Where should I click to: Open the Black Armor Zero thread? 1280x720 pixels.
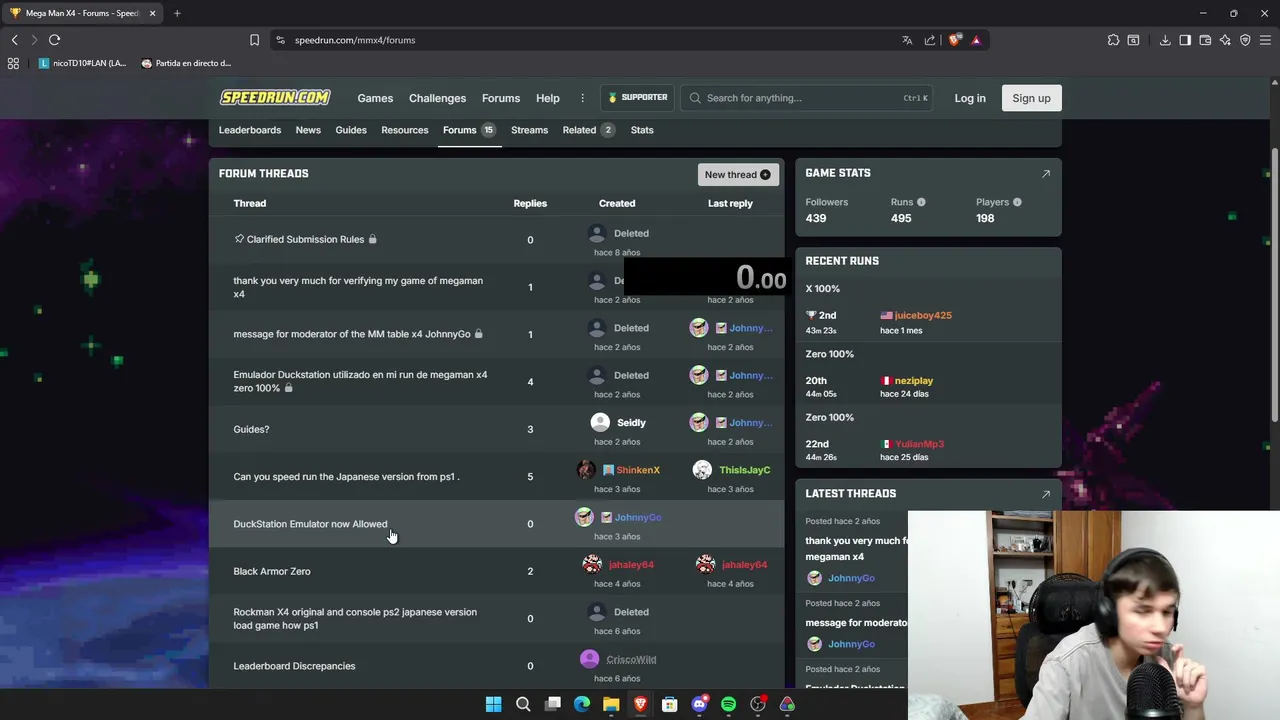(x=272, y=571)
